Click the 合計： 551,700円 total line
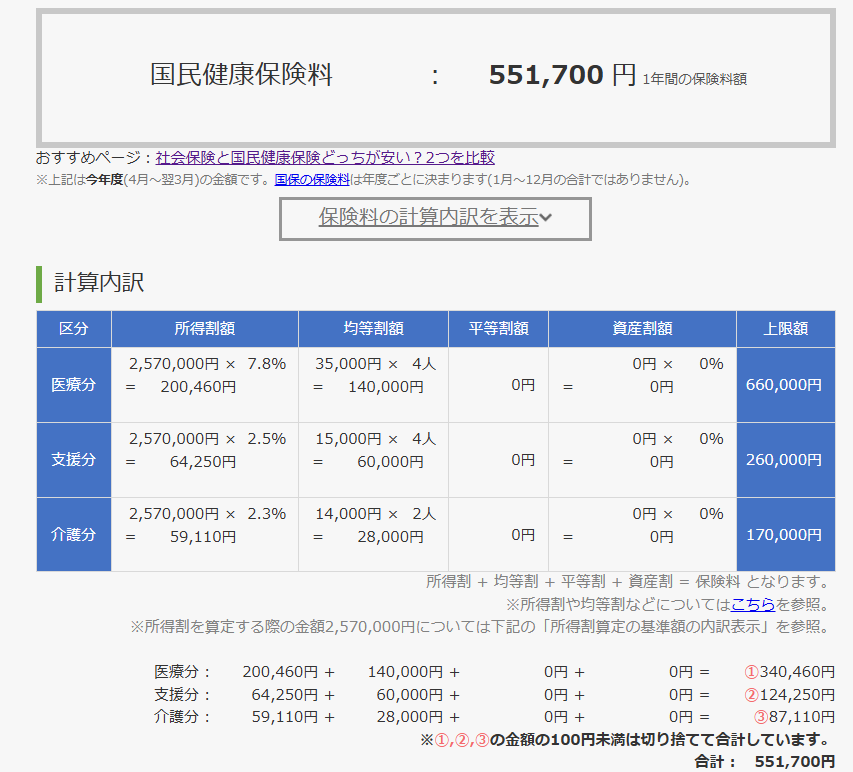 point(764,762)
